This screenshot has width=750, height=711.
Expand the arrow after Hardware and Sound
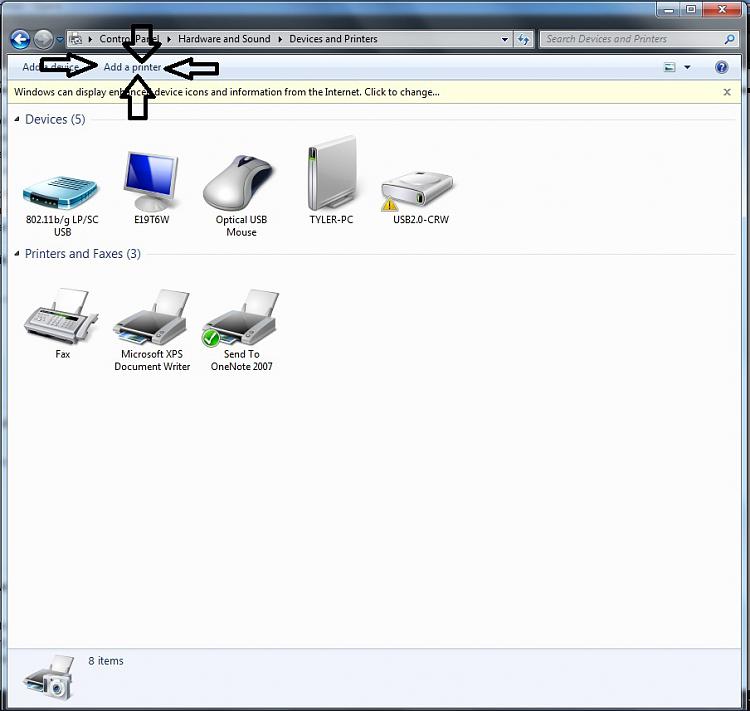280,39
